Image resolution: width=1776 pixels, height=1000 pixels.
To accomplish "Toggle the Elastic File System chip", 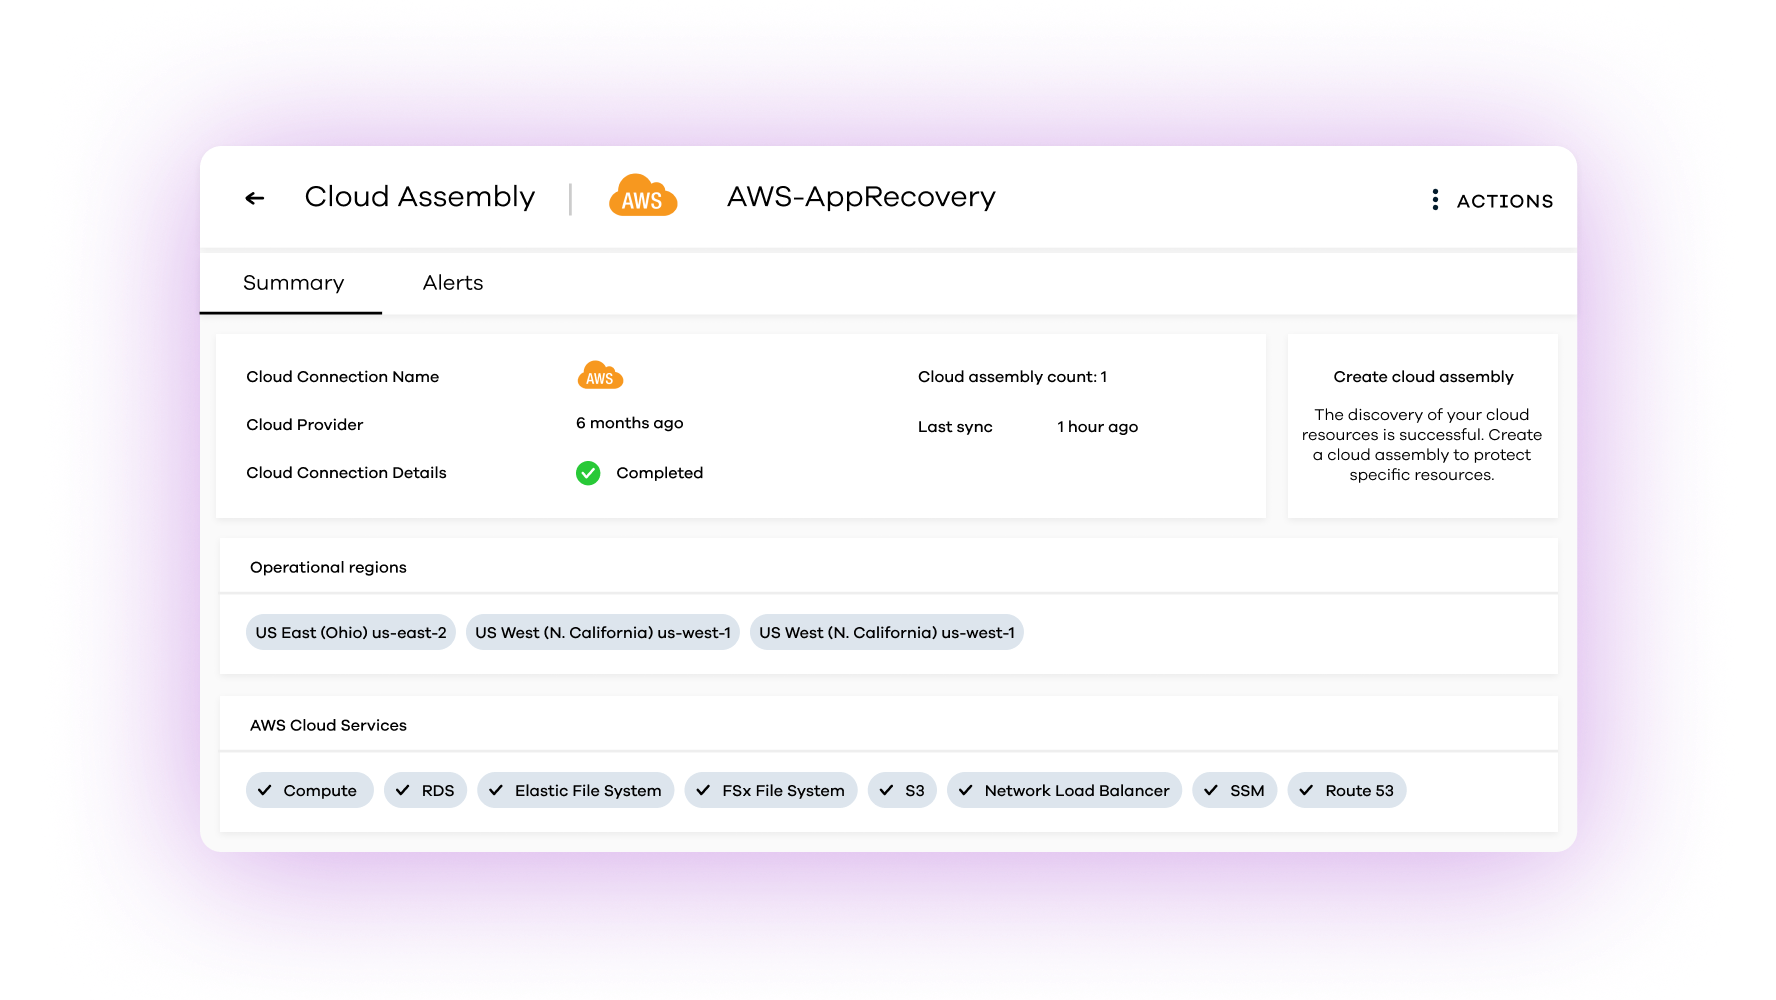I will point(576,790).
